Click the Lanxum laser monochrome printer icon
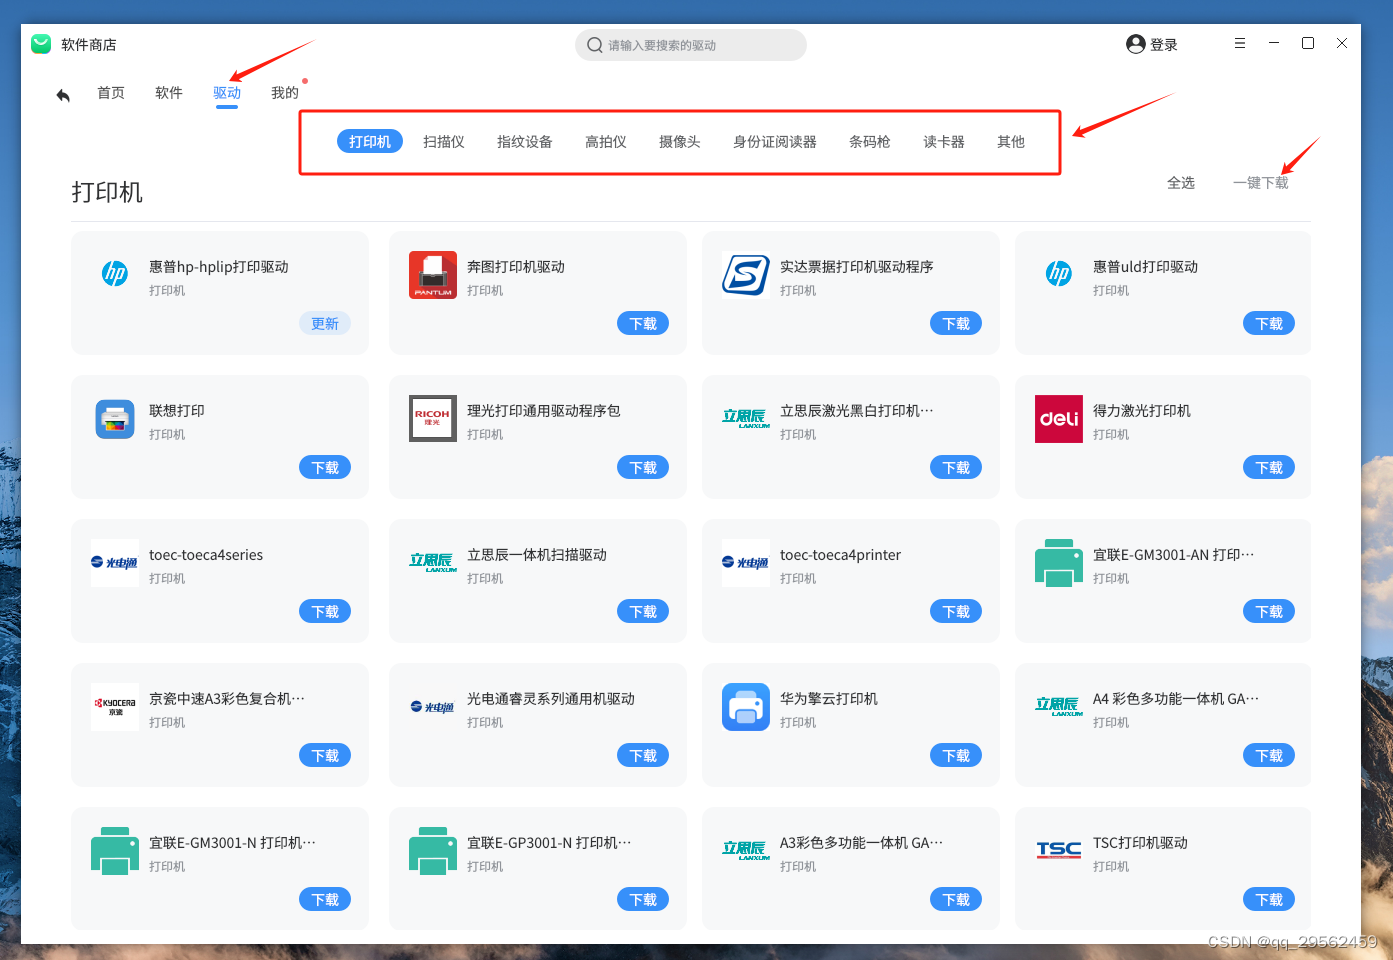Screen dimensions: 1393x960 click(746, 419)
